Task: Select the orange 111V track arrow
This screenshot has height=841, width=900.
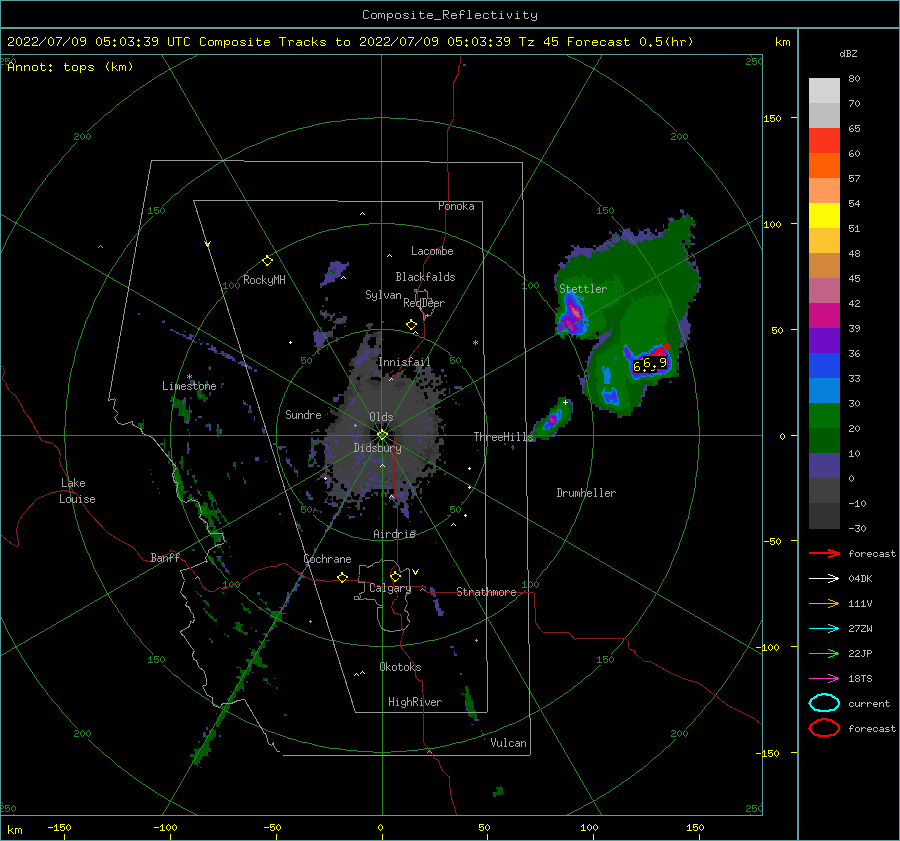Action: 824,603
